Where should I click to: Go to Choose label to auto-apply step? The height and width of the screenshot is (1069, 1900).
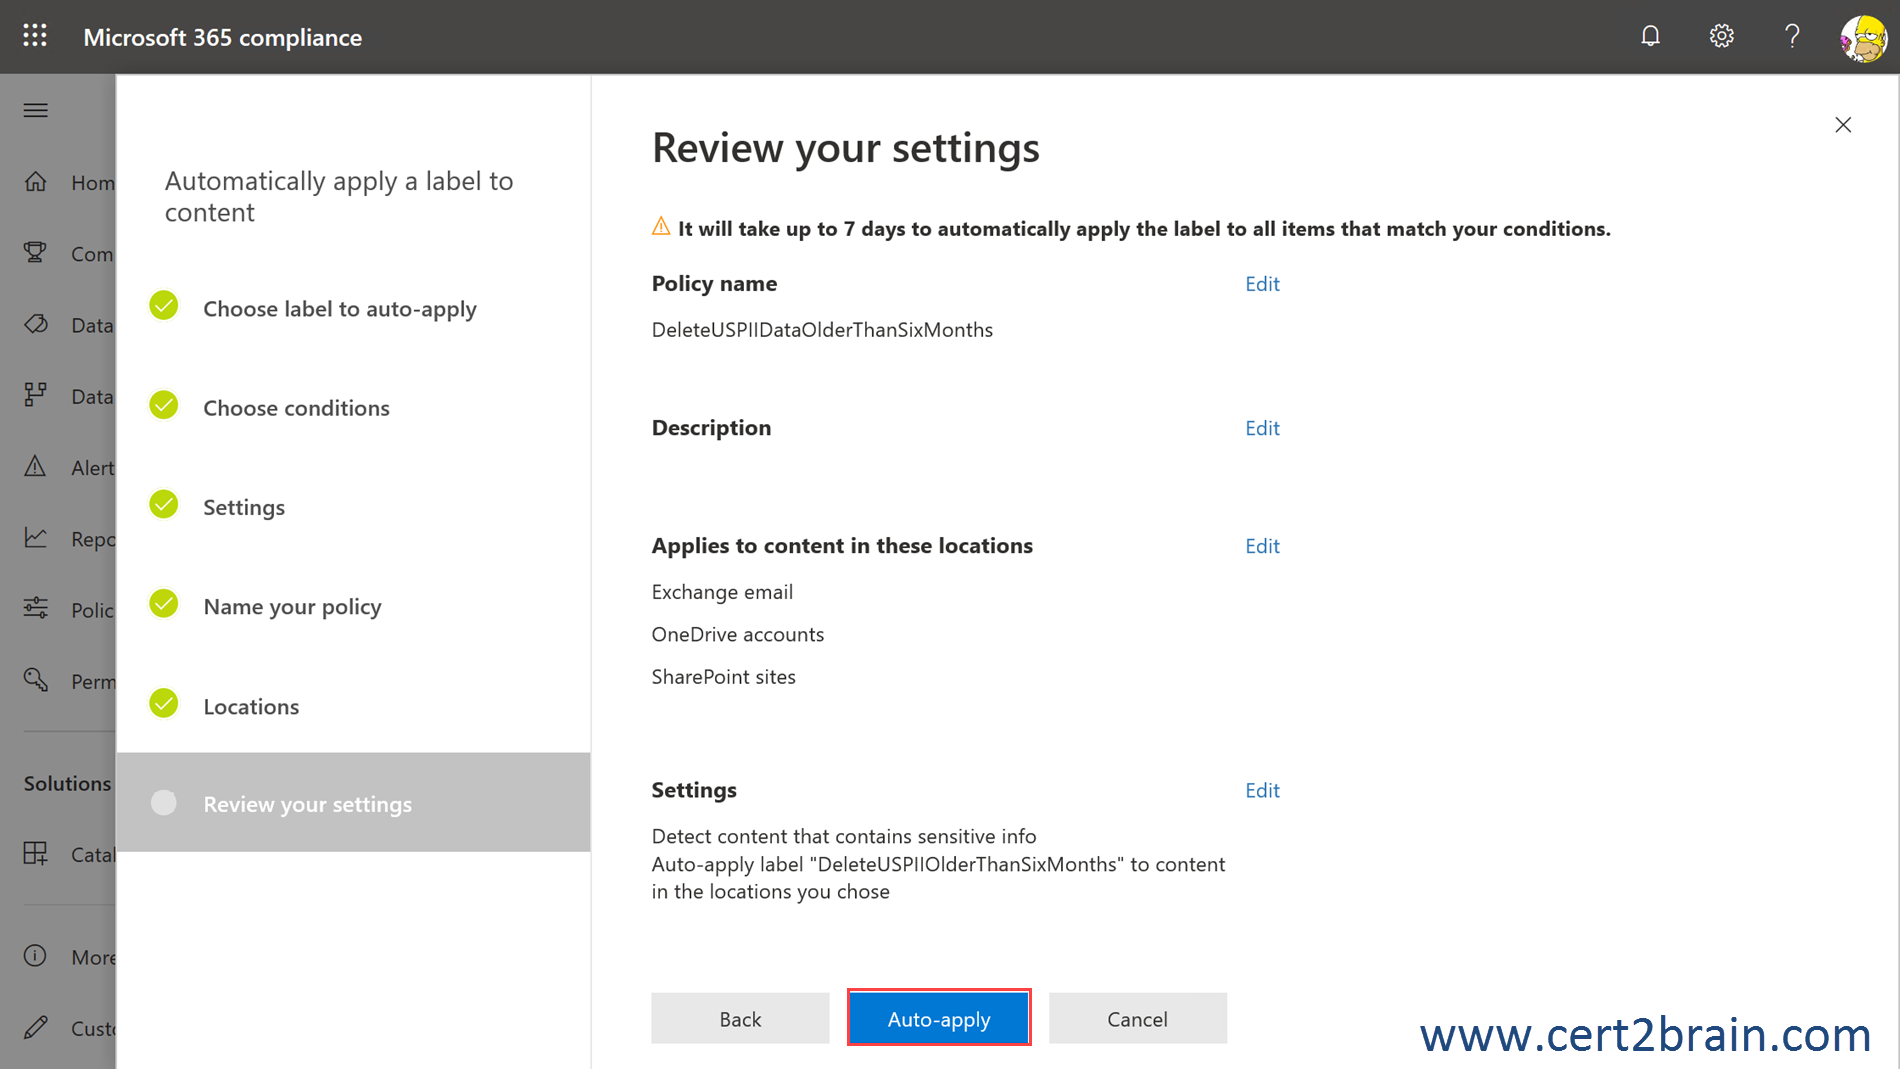point(340,309)
